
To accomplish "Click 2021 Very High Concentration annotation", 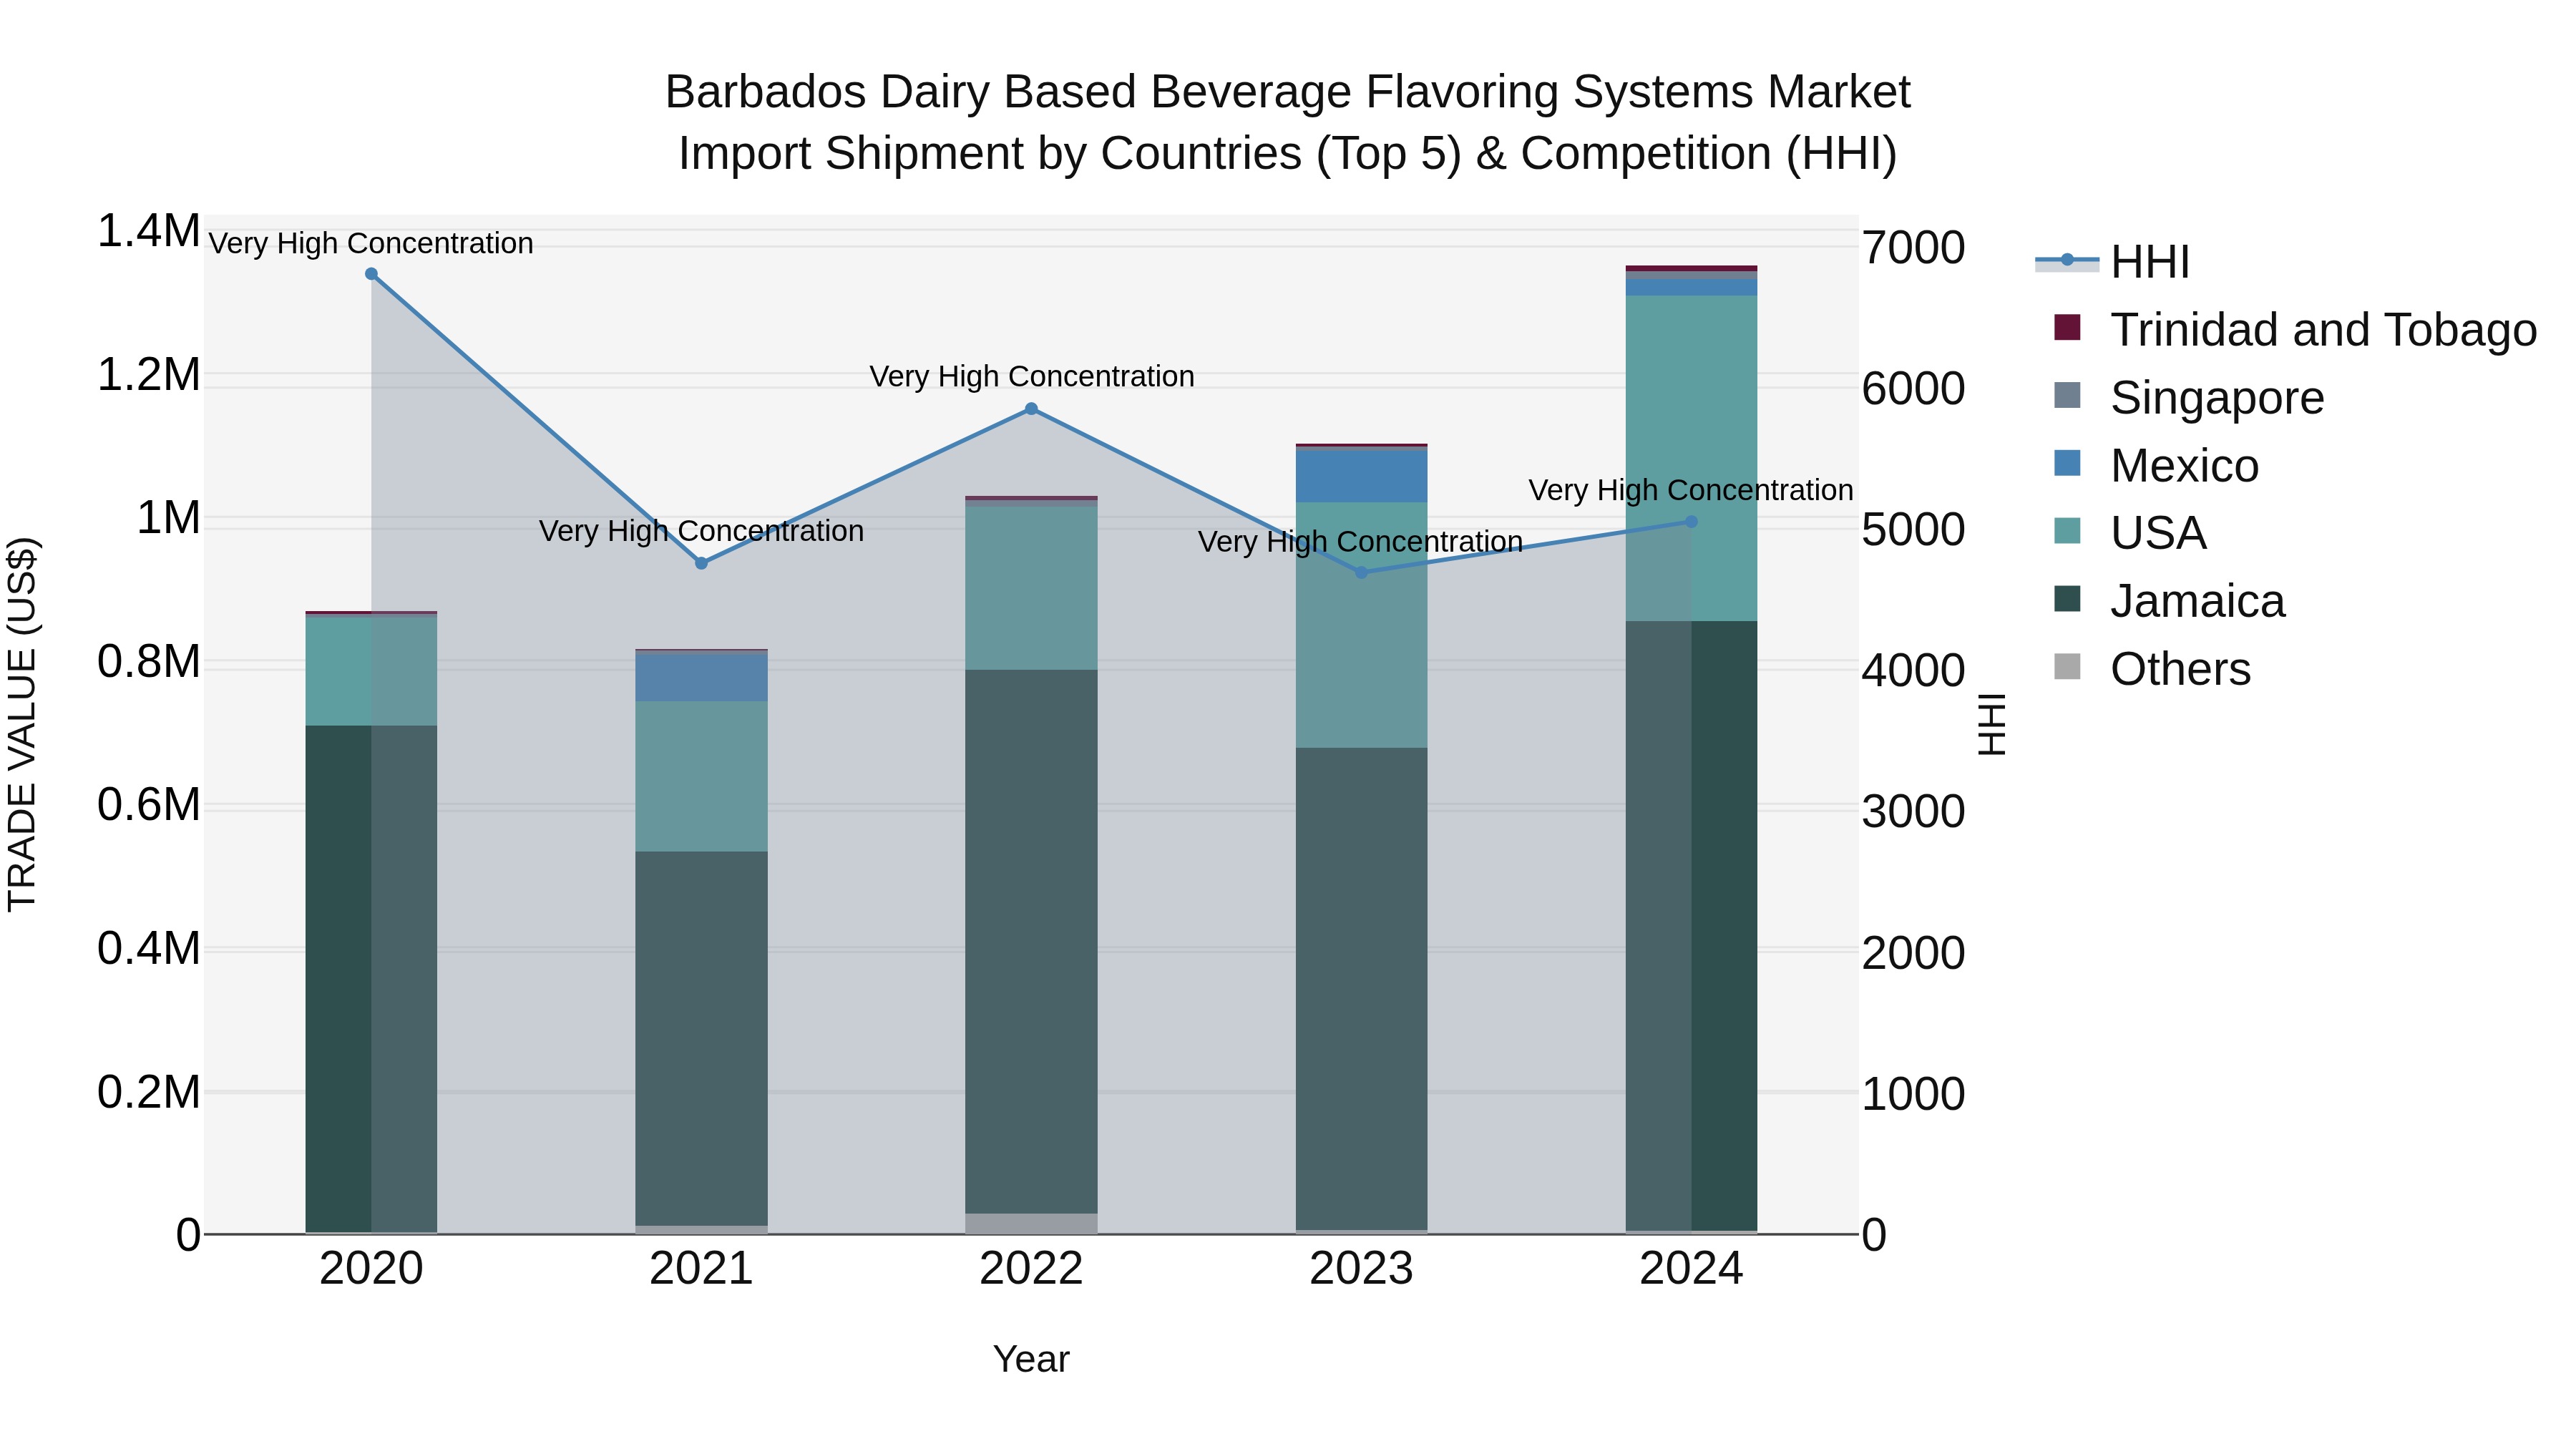I will (x=701, y=531).
